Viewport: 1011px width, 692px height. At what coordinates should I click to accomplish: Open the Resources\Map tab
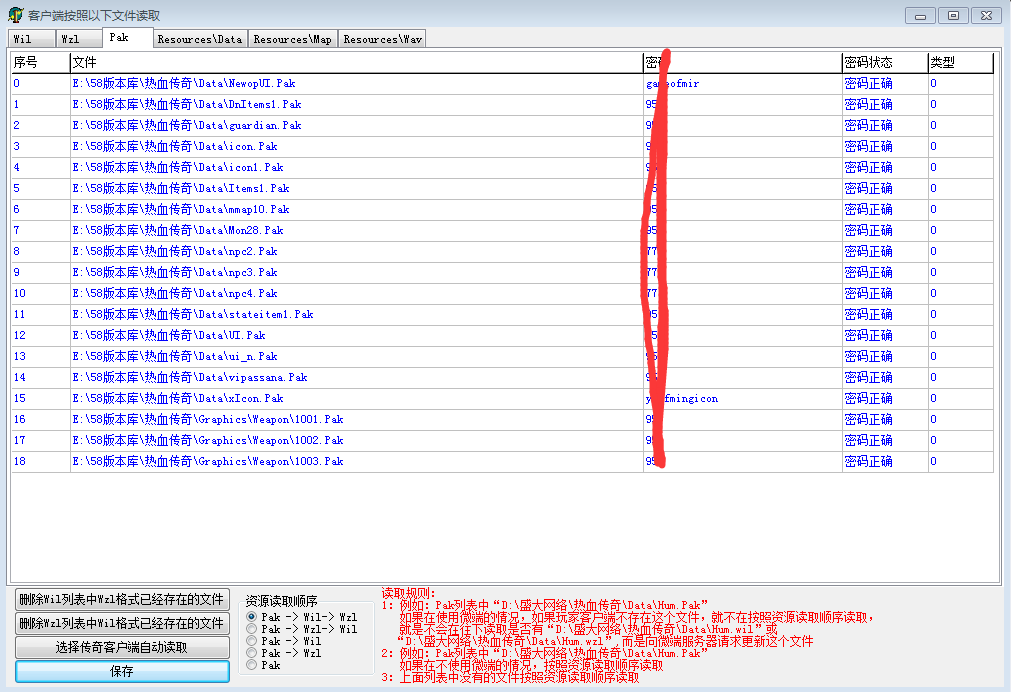click(x=293, y=39)
